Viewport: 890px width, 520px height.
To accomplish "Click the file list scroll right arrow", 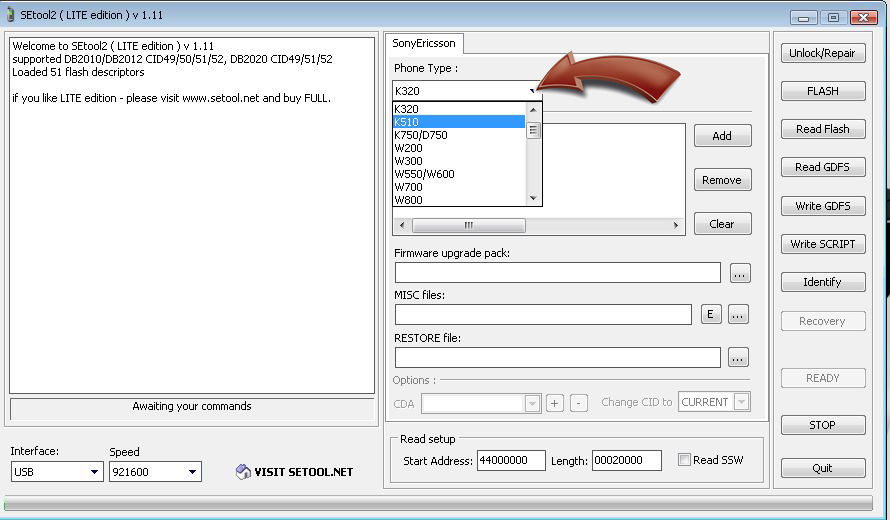I will [x=675, y=225].
